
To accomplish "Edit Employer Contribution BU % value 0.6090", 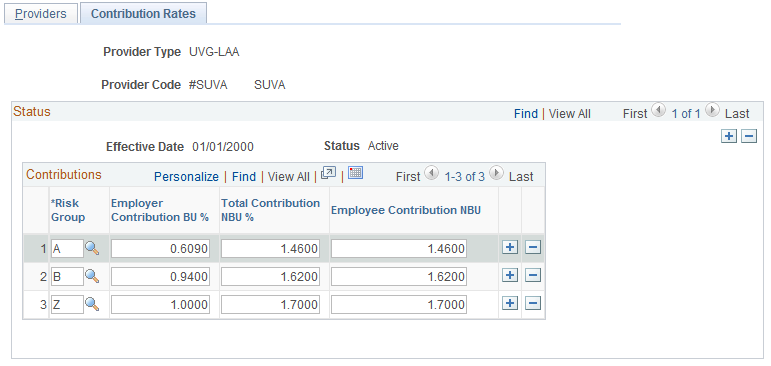I will 160,248.
